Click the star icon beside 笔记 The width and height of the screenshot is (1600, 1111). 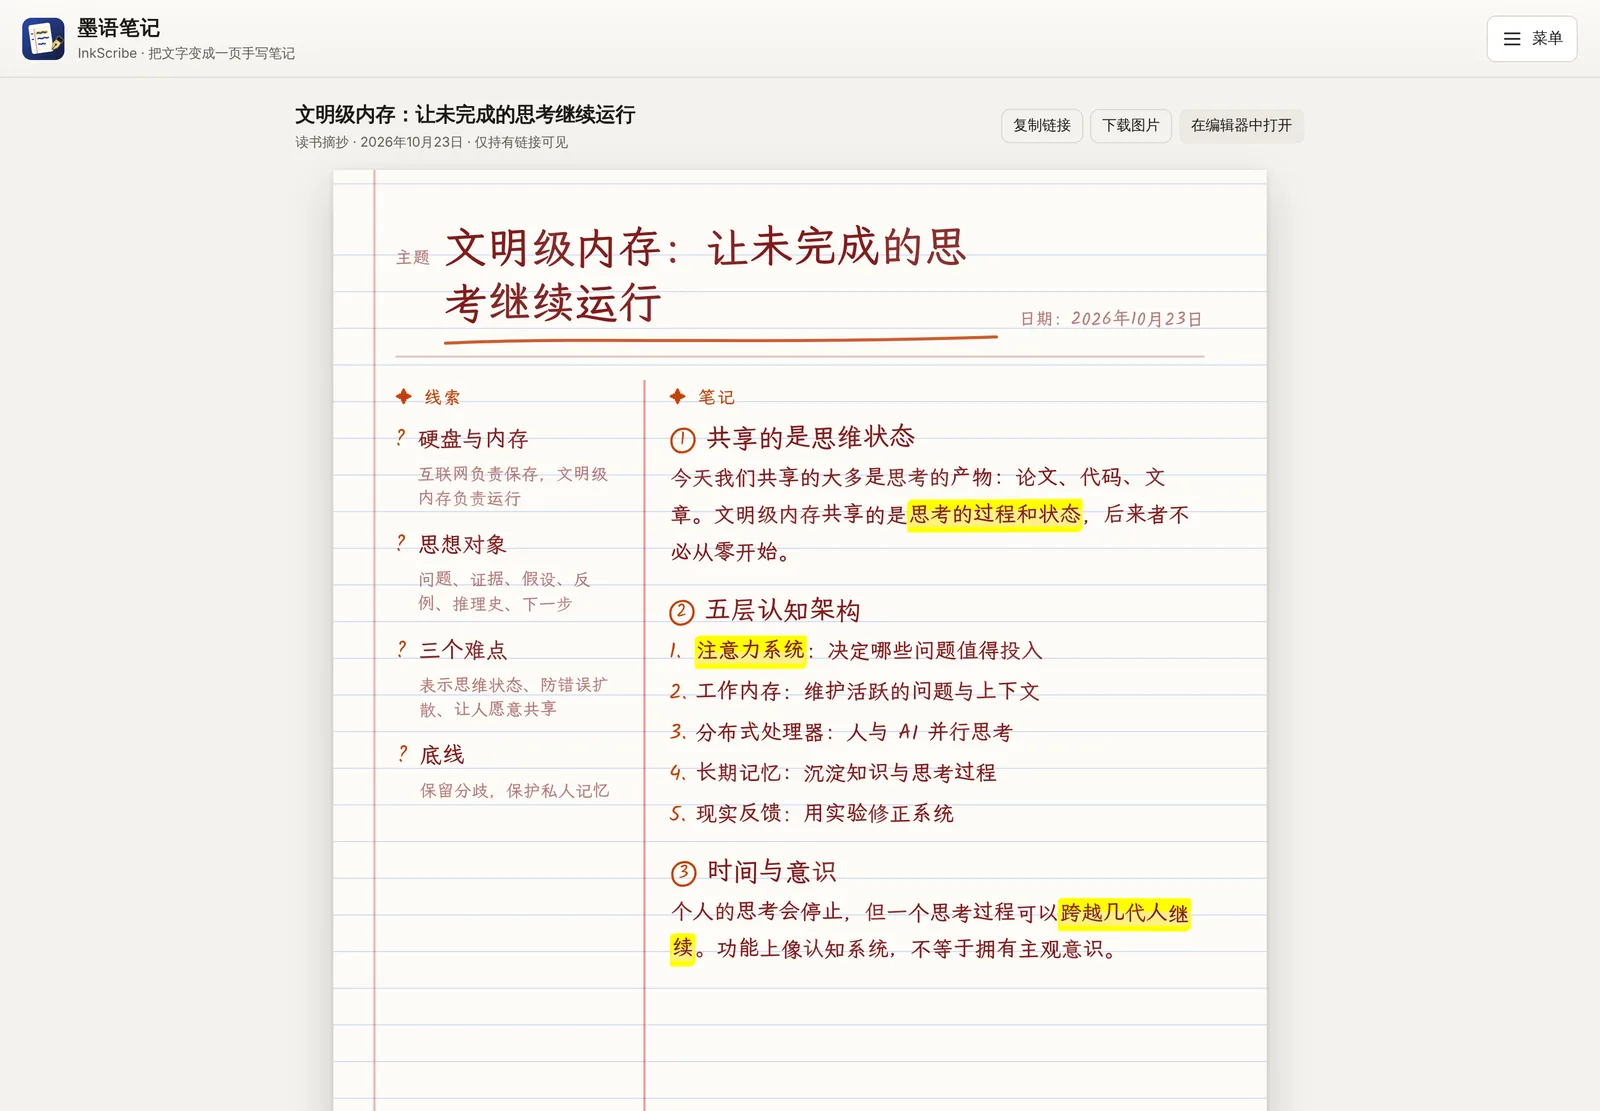[678, 397]
